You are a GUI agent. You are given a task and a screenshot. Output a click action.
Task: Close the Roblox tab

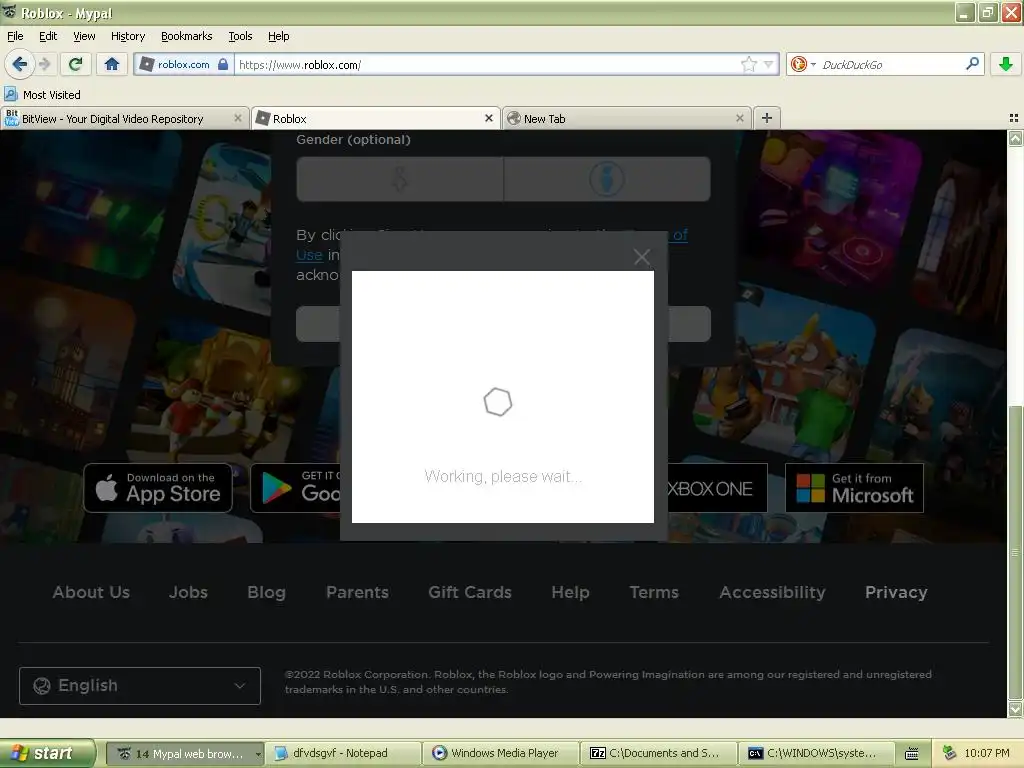click(x=488, y=118)
